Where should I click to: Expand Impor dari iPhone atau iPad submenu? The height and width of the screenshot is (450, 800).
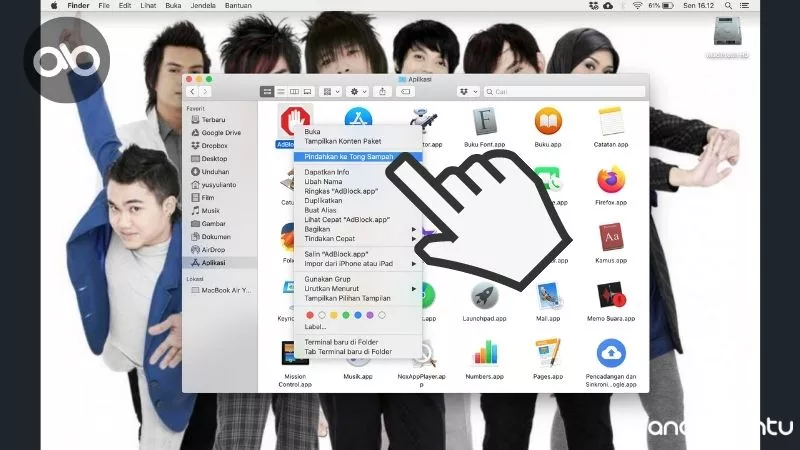pos(358,264)
